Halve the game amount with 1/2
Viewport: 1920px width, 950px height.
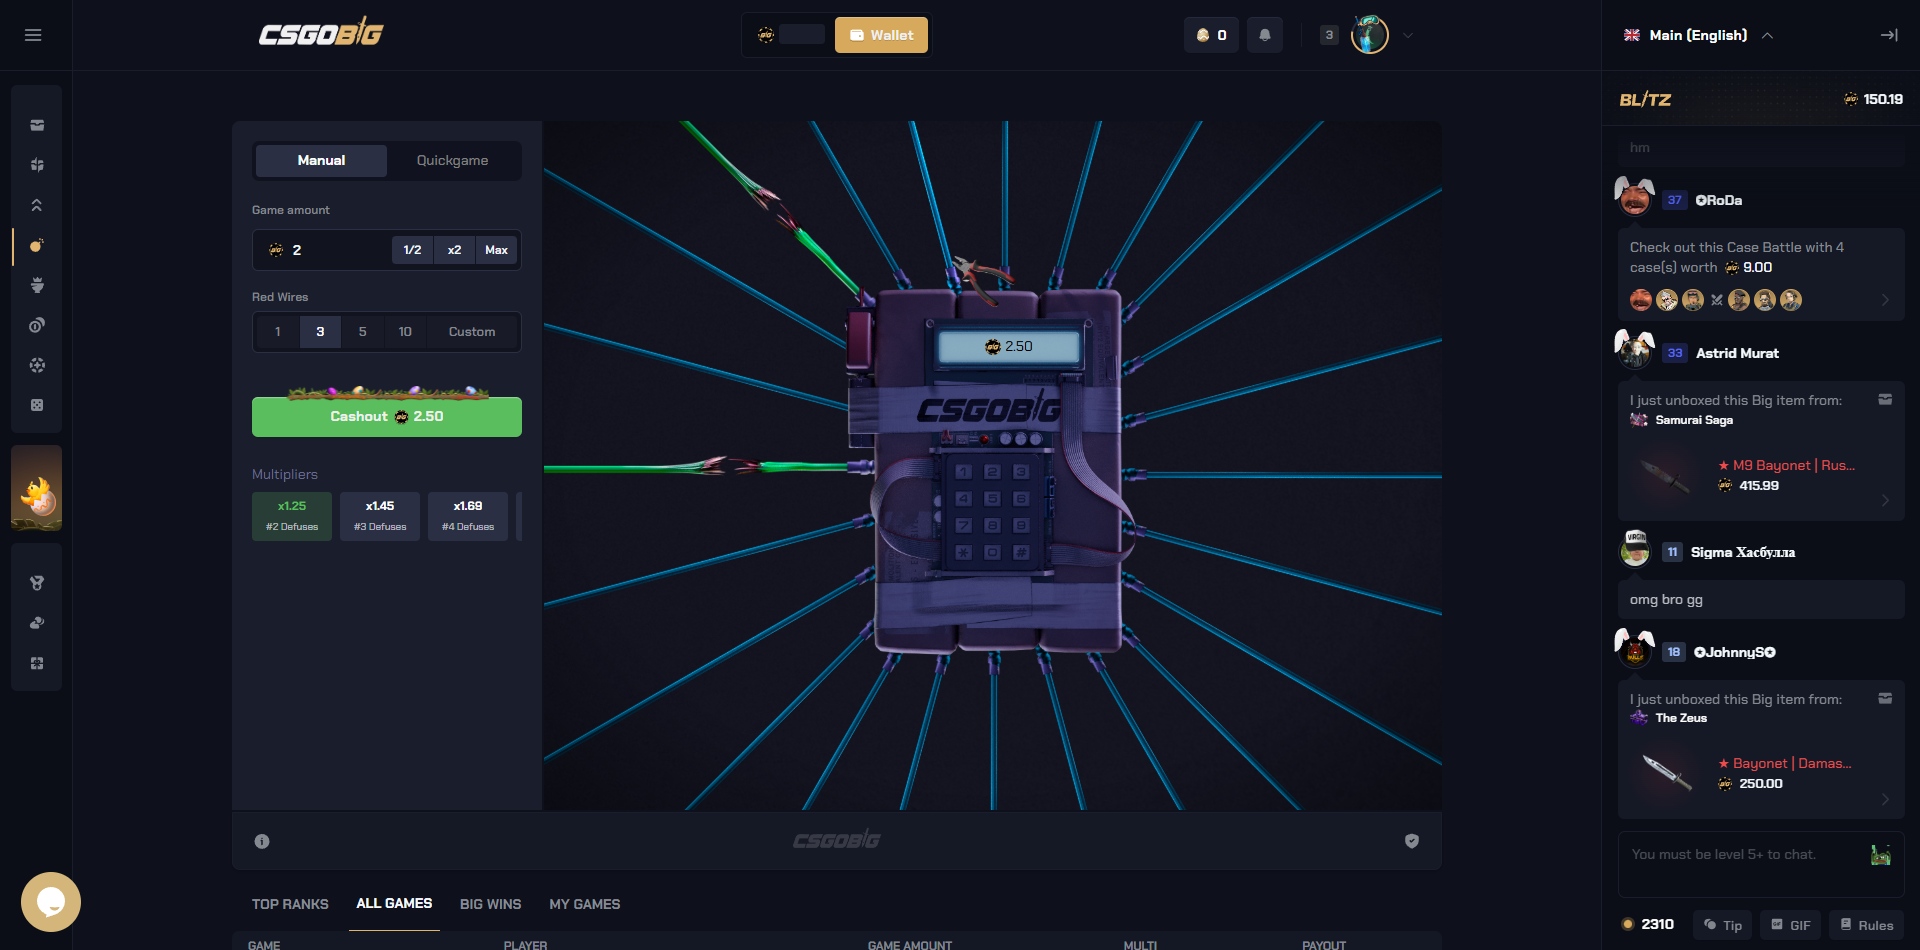(x=412, y=250)
